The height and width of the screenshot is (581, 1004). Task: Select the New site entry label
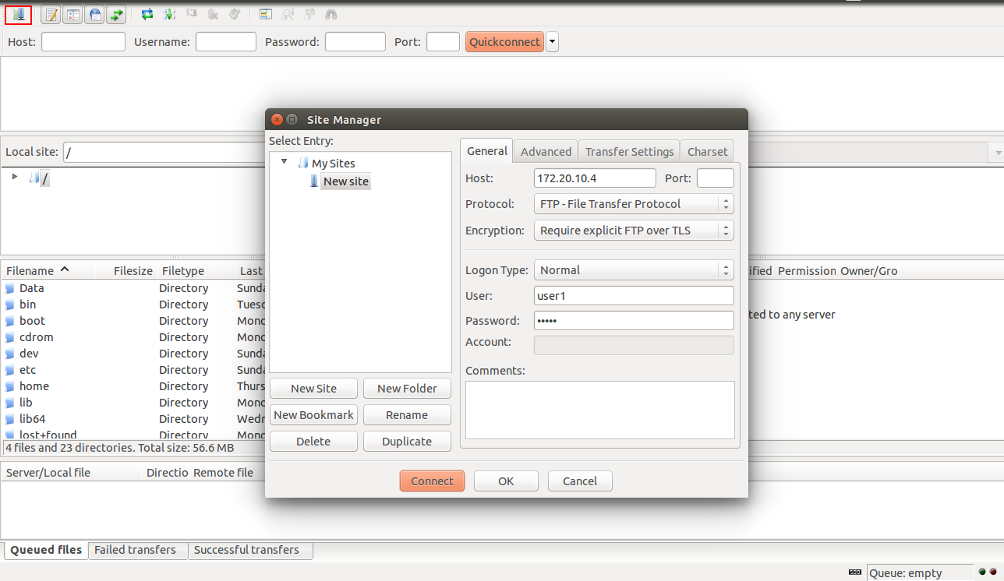(346, 181)
